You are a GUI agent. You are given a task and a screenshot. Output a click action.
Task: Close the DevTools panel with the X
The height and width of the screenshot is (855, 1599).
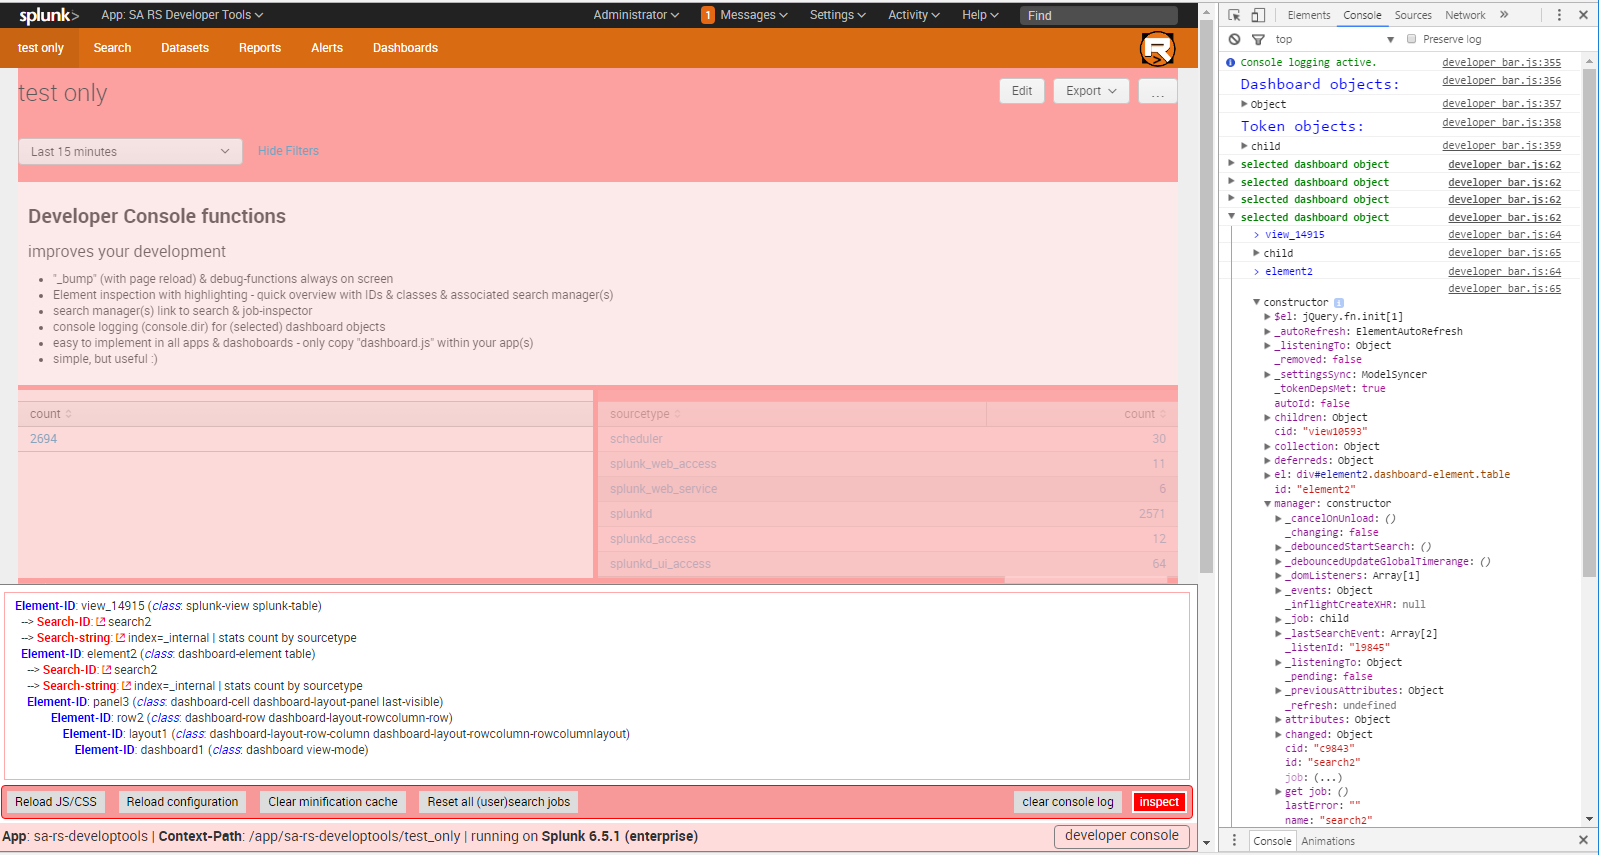pos(1583,15)
